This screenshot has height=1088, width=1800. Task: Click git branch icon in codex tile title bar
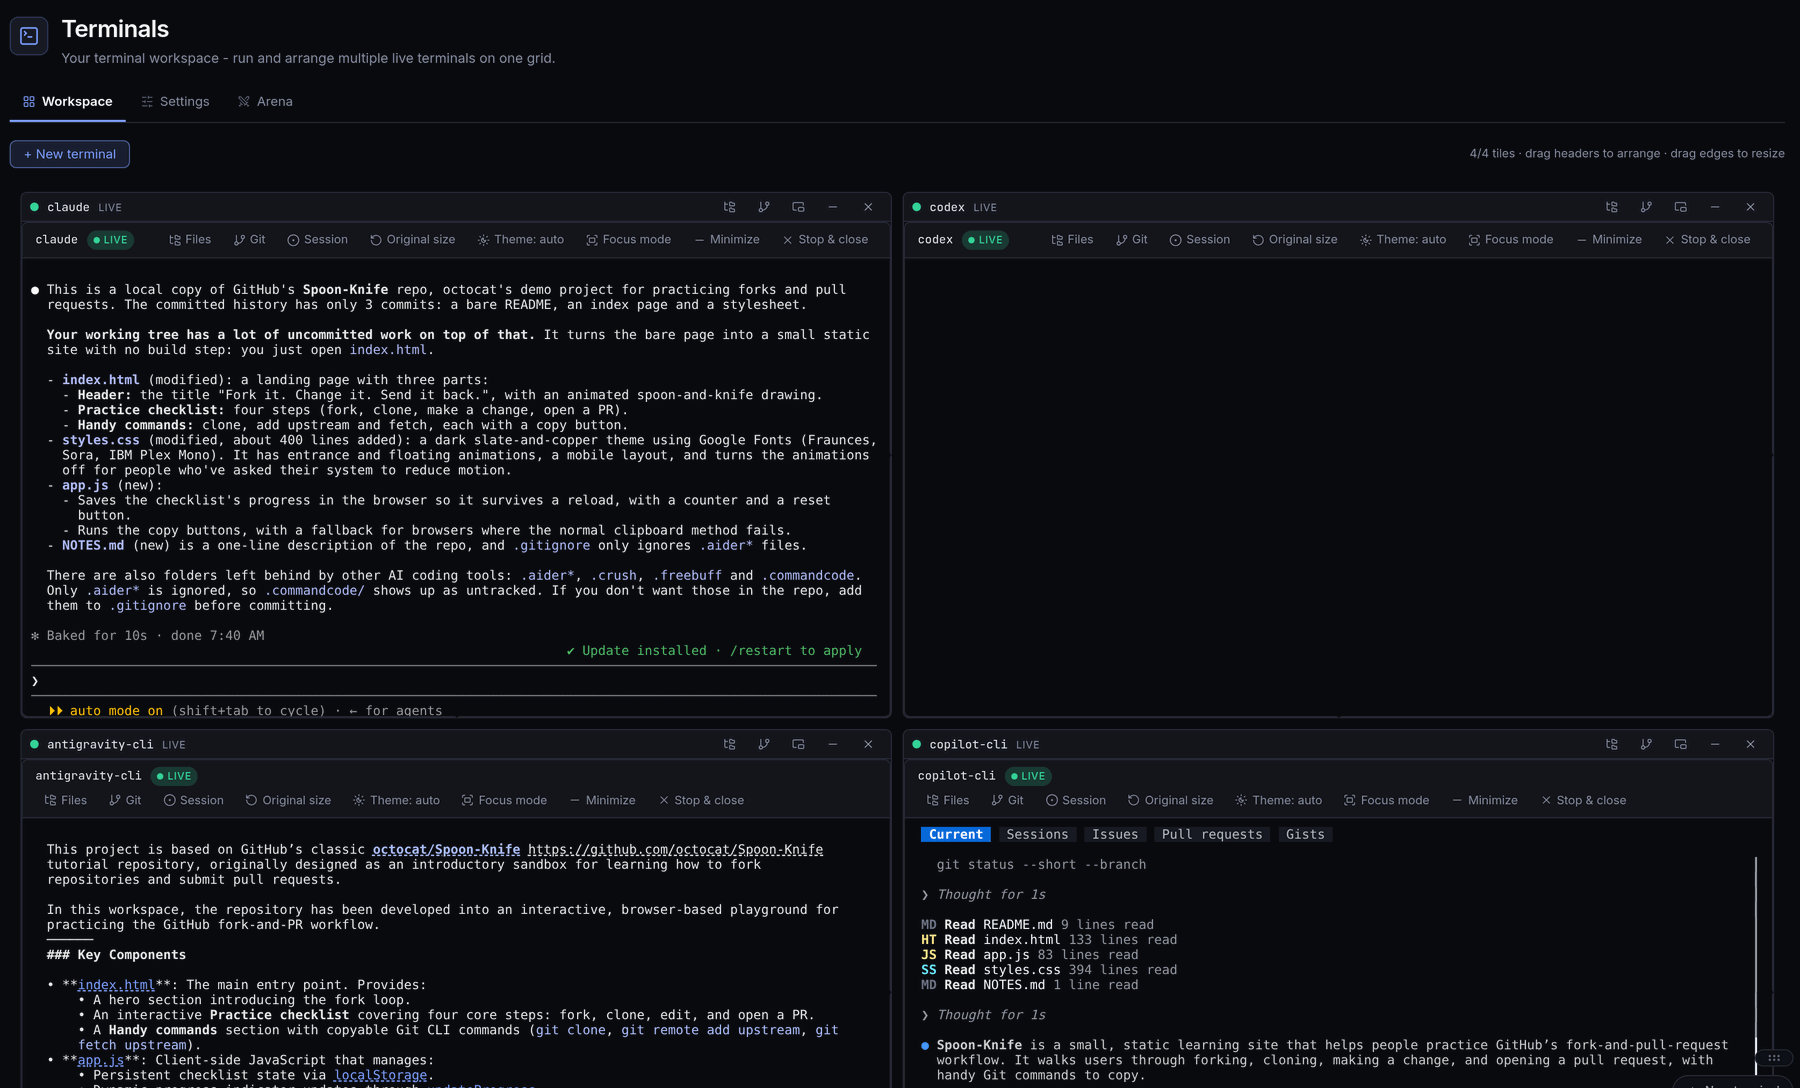pyautogui.click(x=1646, y=207)
